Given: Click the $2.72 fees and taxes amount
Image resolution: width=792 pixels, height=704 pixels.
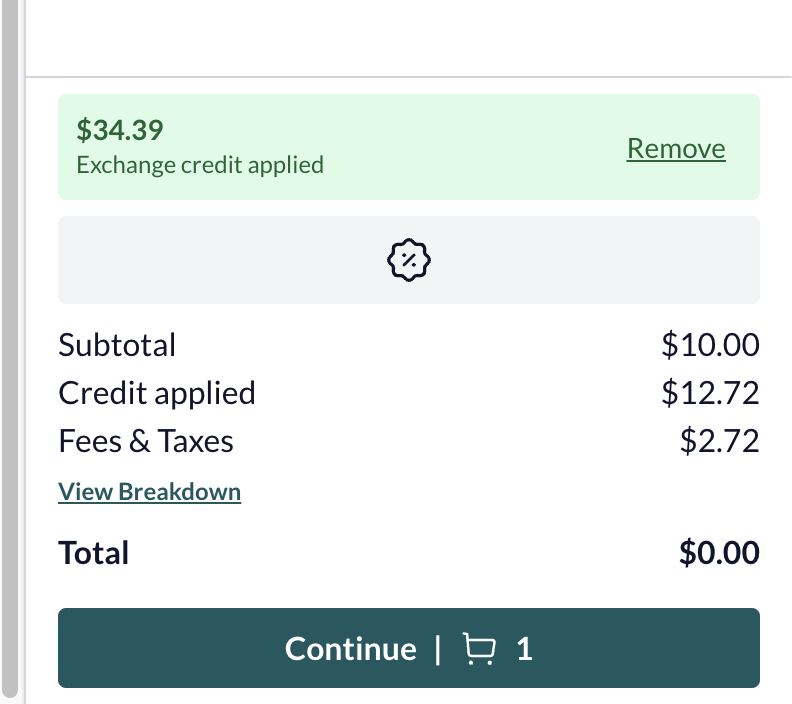Looking at the screenshot, I should [x=719, y=441].
